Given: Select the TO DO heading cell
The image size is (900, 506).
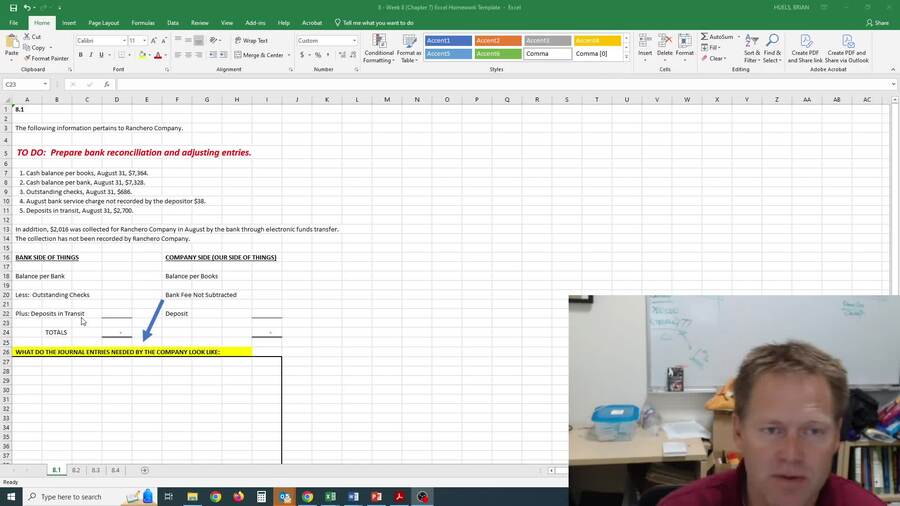Looking at the screenshot, I should click(134, 153).
